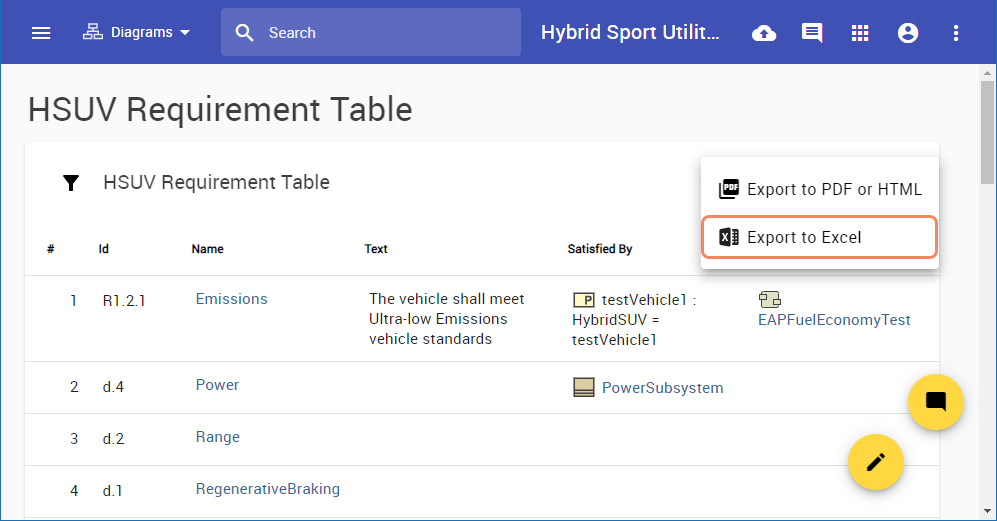Open the vertical three-dot more menu

click(956, 33)
